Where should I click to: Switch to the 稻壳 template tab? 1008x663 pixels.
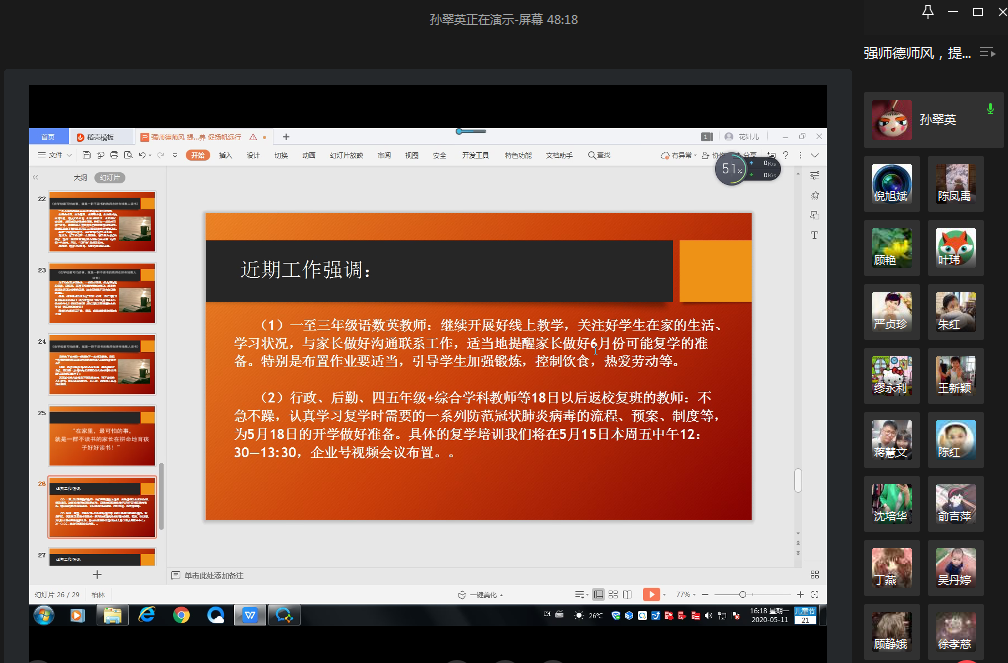coord(100,136)
